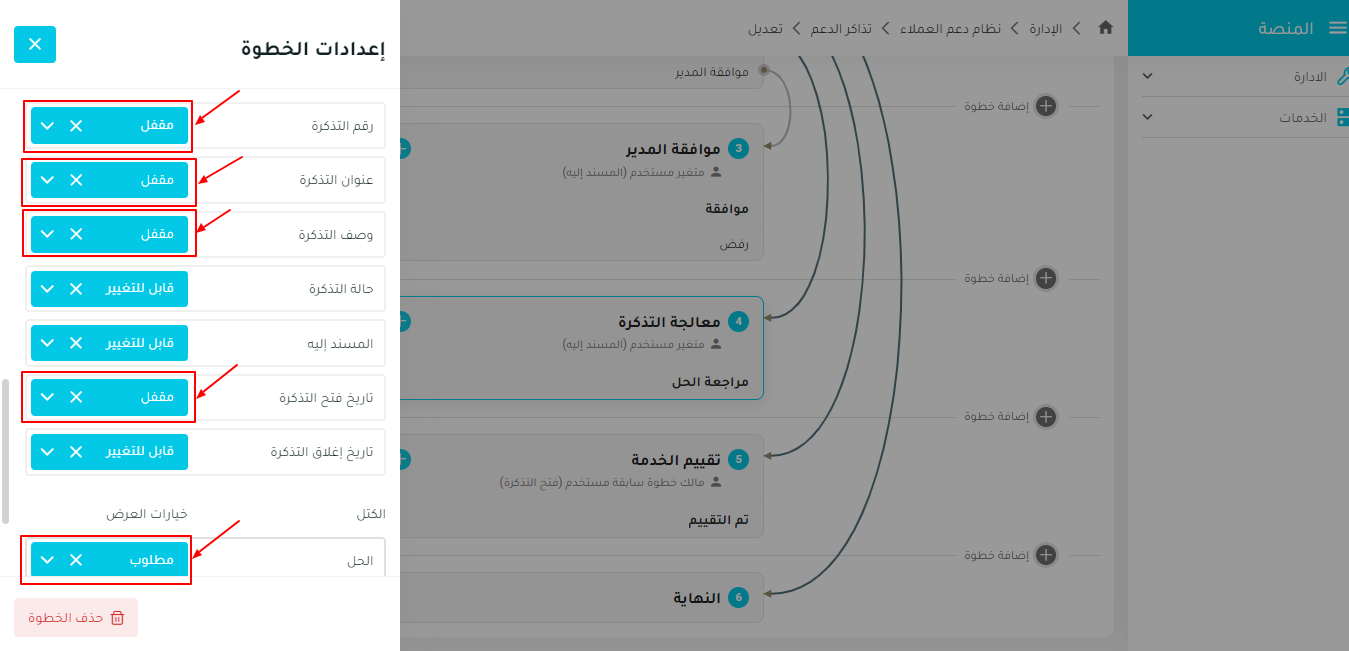Click the wrench icon for الادارة
Image resolution: width=1349 pixels, height=651 pixels.
tap(1342, 77)
